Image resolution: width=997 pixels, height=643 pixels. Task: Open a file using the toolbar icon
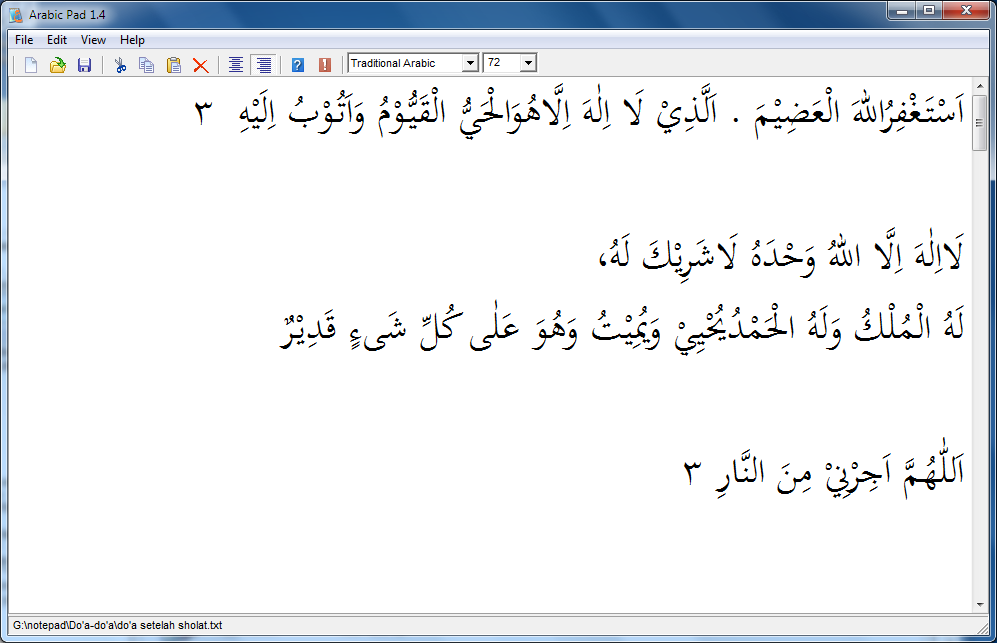pos(57,63)
